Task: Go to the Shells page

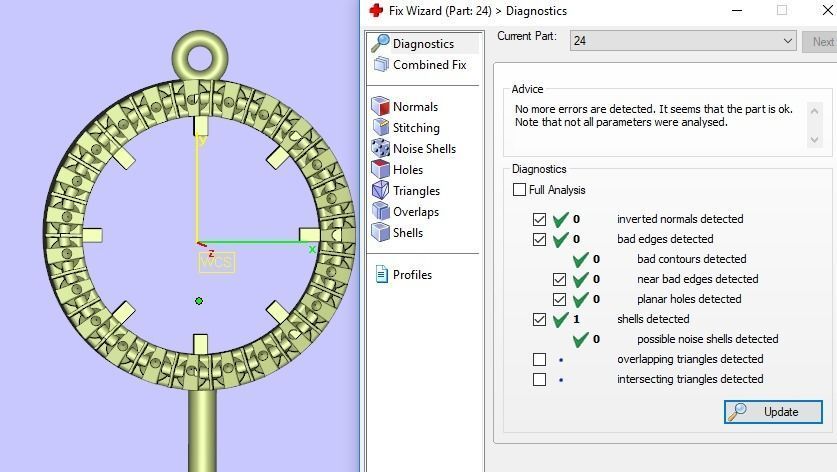Action: point(408,232)
